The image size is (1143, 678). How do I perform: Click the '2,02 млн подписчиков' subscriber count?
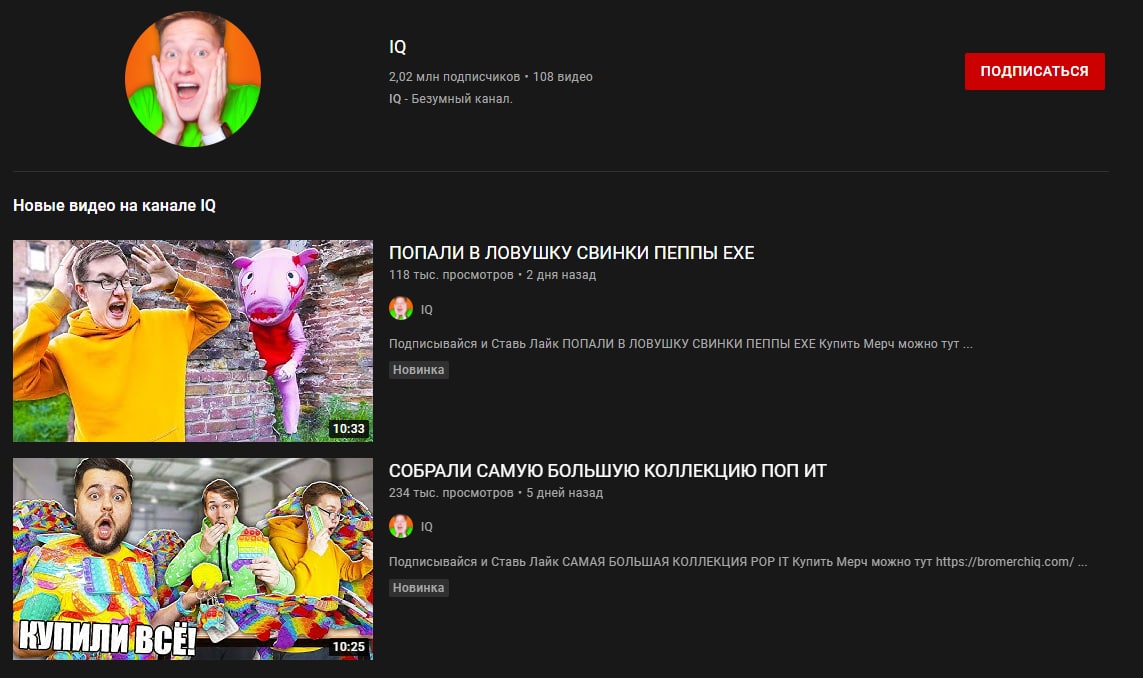click(454, 77)
